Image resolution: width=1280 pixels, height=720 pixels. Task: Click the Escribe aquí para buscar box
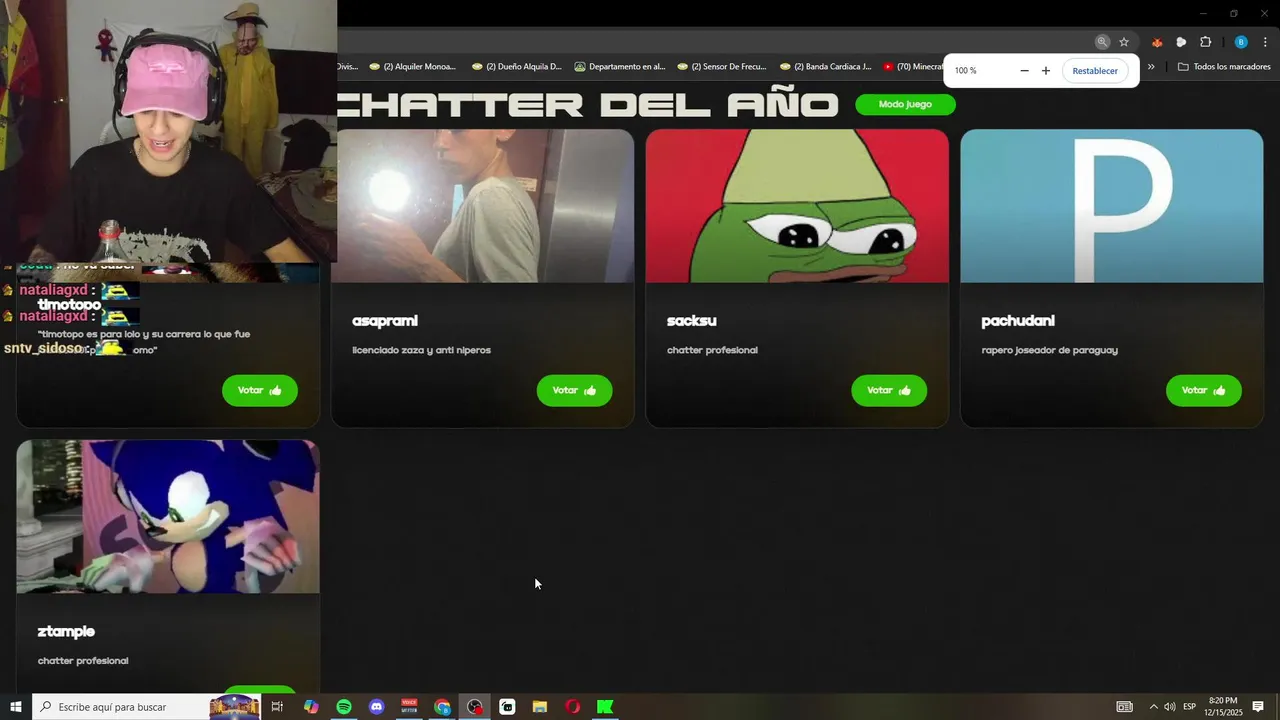147,707
